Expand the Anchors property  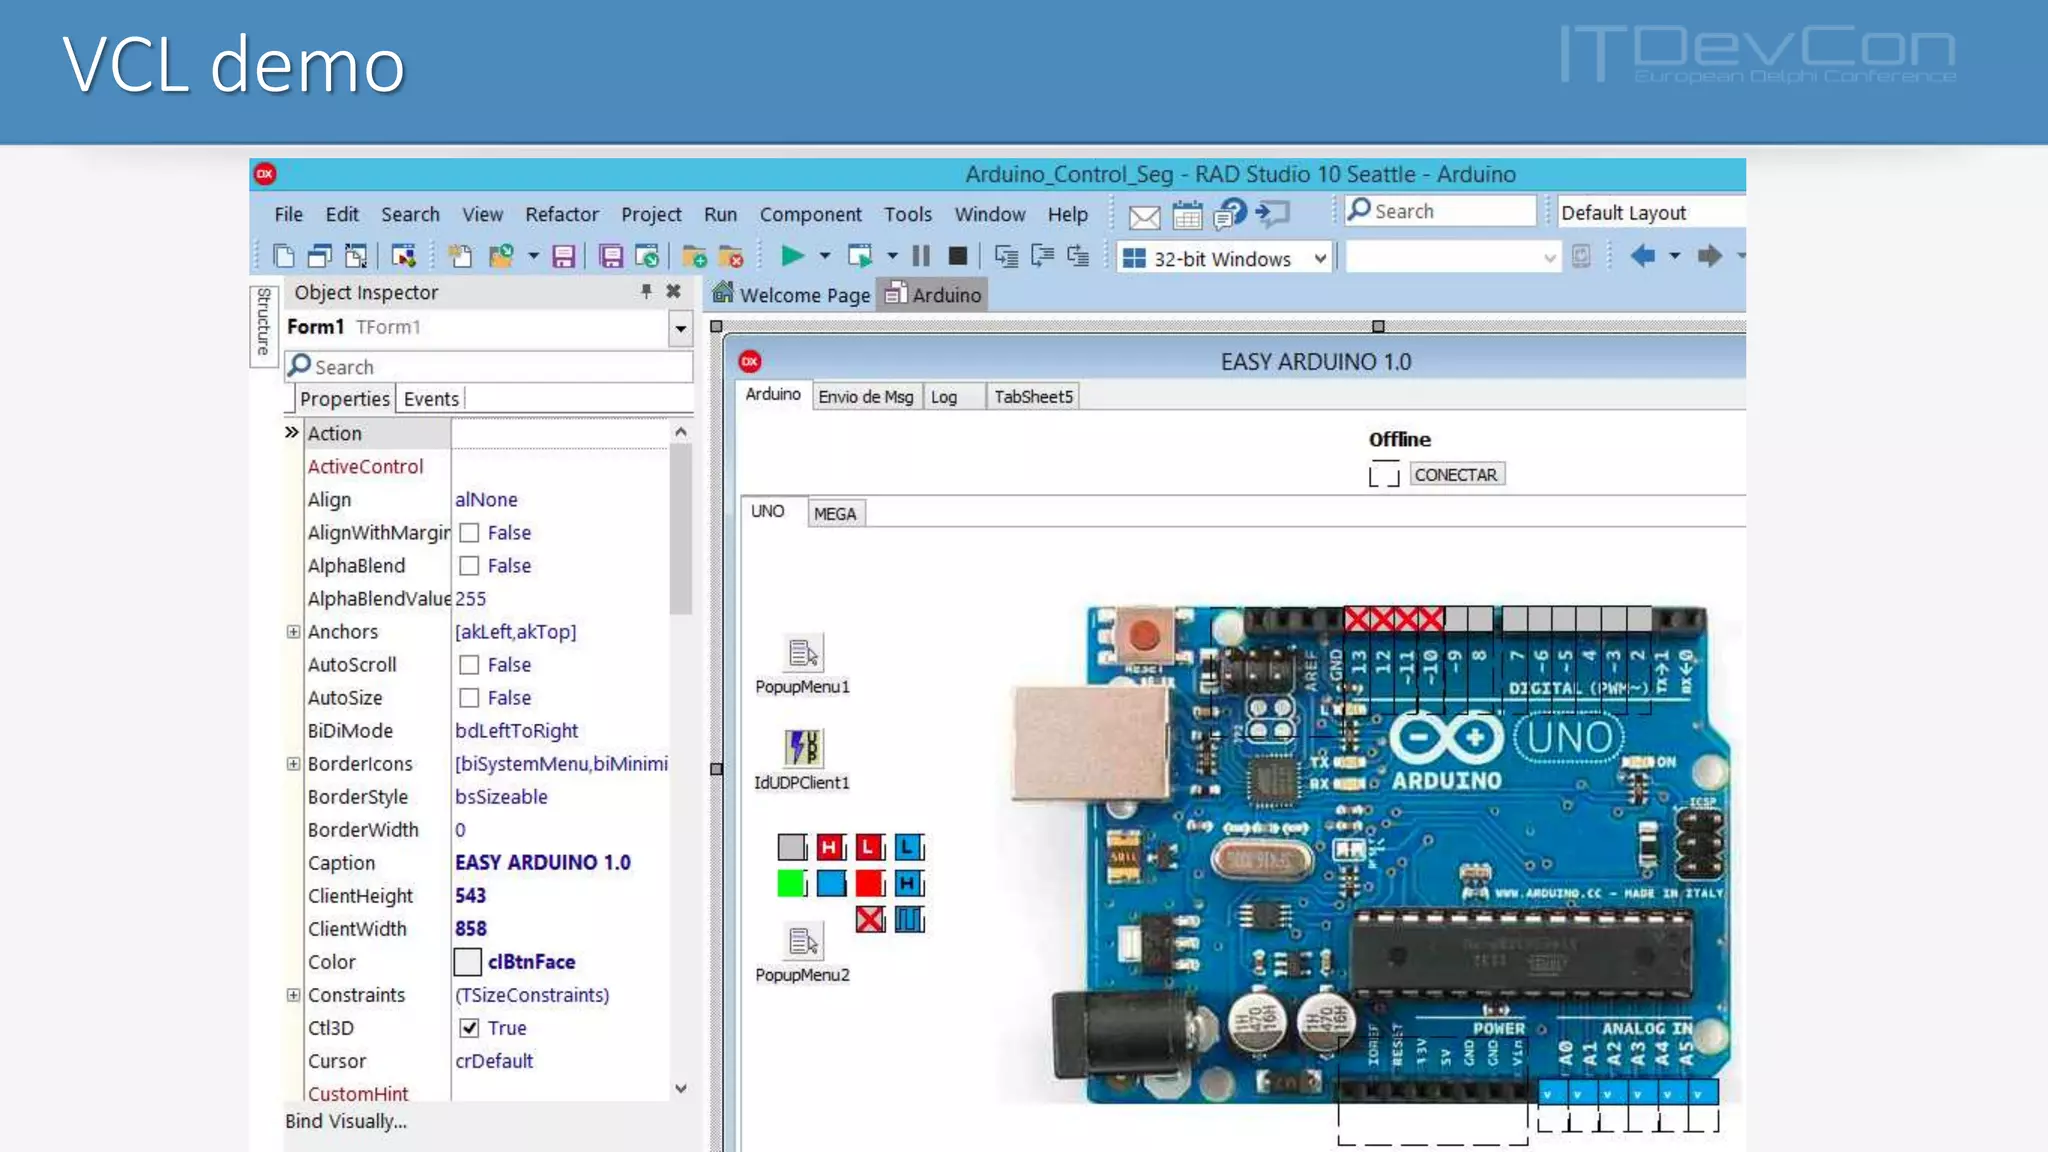(293, 632)
